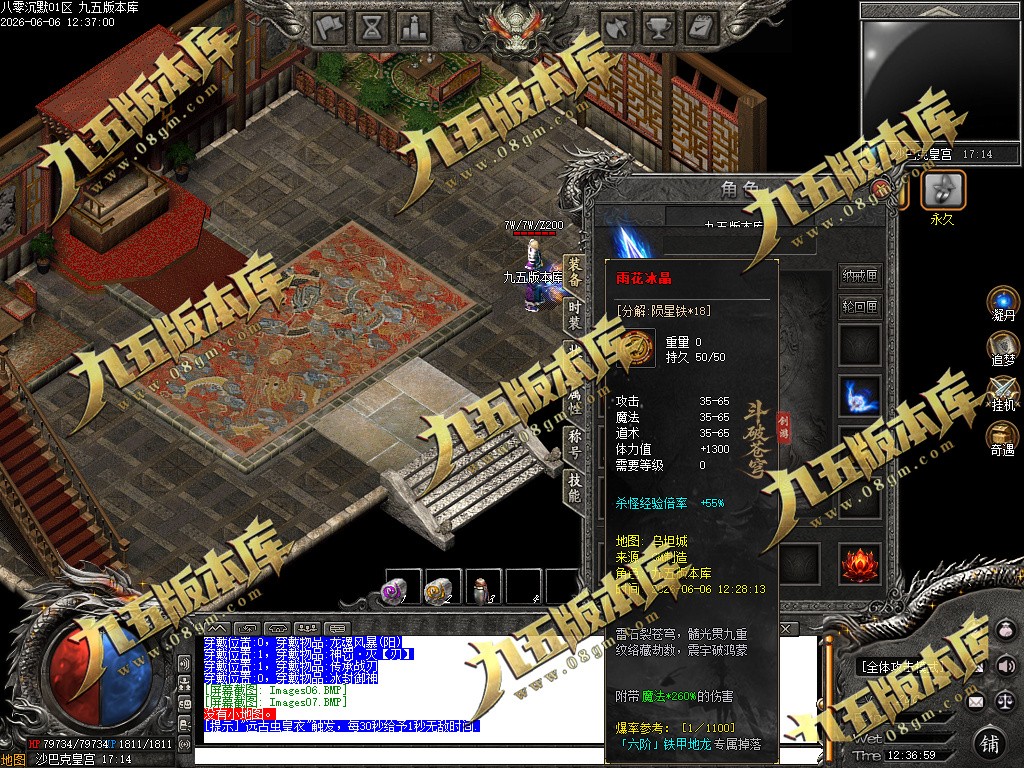Open the money bag icon at bottom right
Image resolution: width=1024 pixels, height=768 pixels.
tap(1006, 630)
